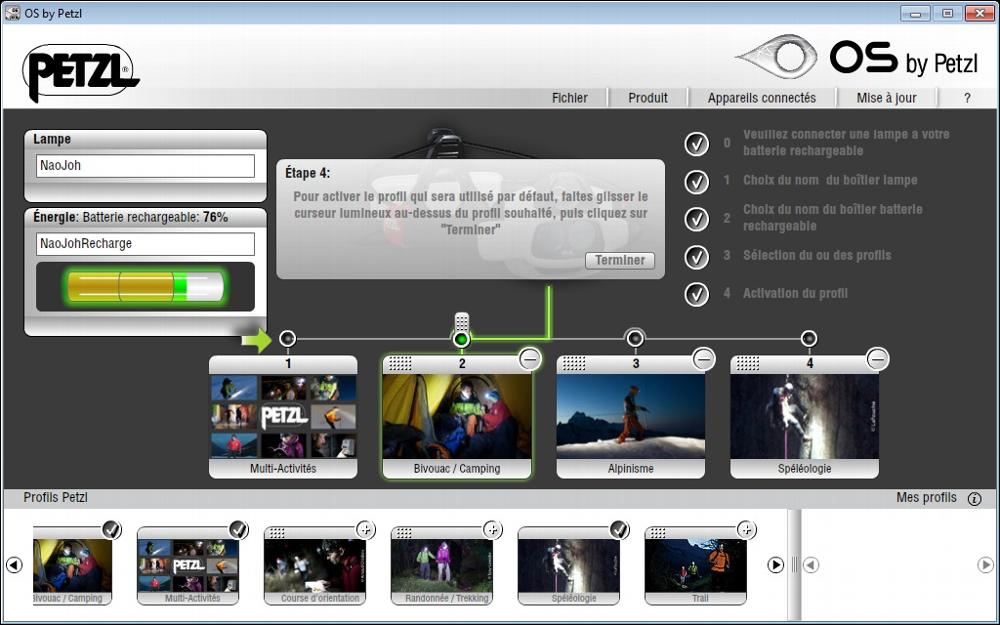Select profile position 4 radio node

point(809,339)
